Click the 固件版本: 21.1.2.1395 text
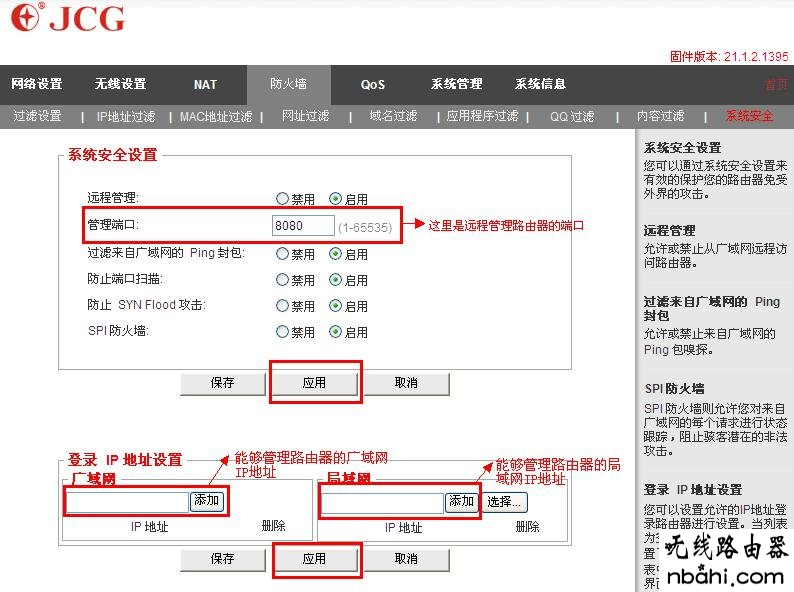Image resolution: width=794 pixels, height=592 pixels. (729, 56)
